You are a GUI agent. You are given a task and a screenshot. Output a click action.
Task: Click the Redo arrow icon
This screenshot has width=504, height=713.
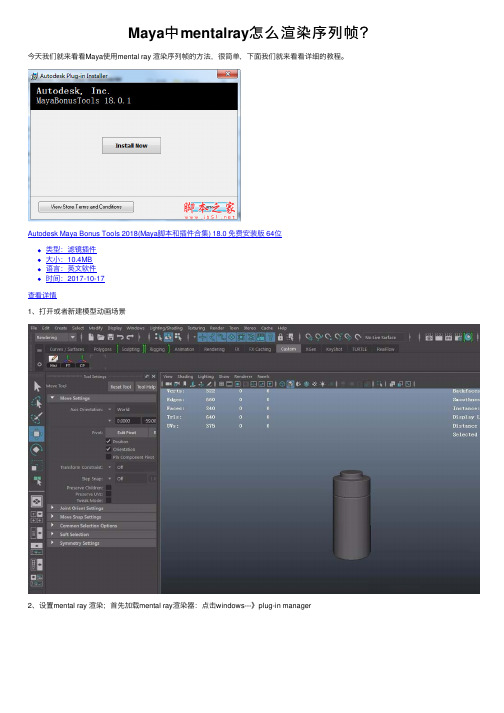tap(130, 337)
